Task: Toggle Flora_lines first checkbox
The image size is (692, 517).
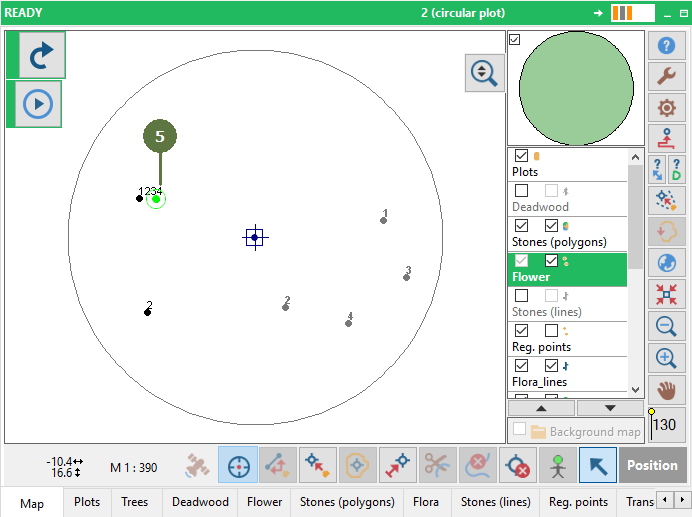Action: (x=521, y=366)
